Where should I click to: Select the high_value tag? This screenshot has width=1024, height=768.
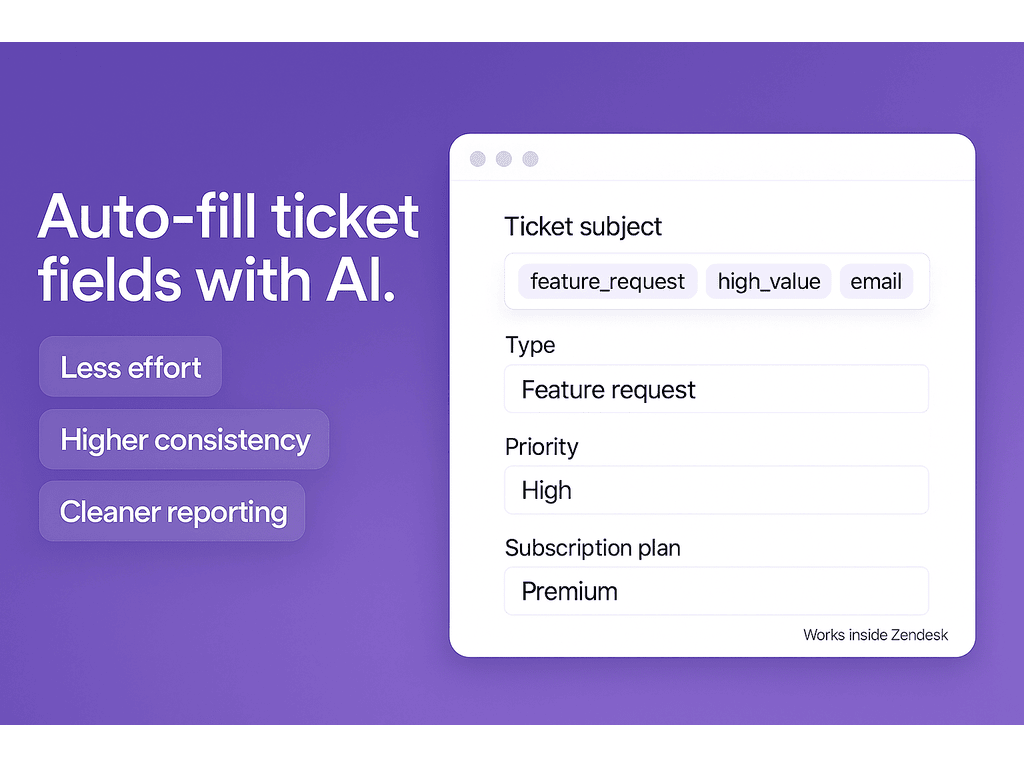coord(768,282)
